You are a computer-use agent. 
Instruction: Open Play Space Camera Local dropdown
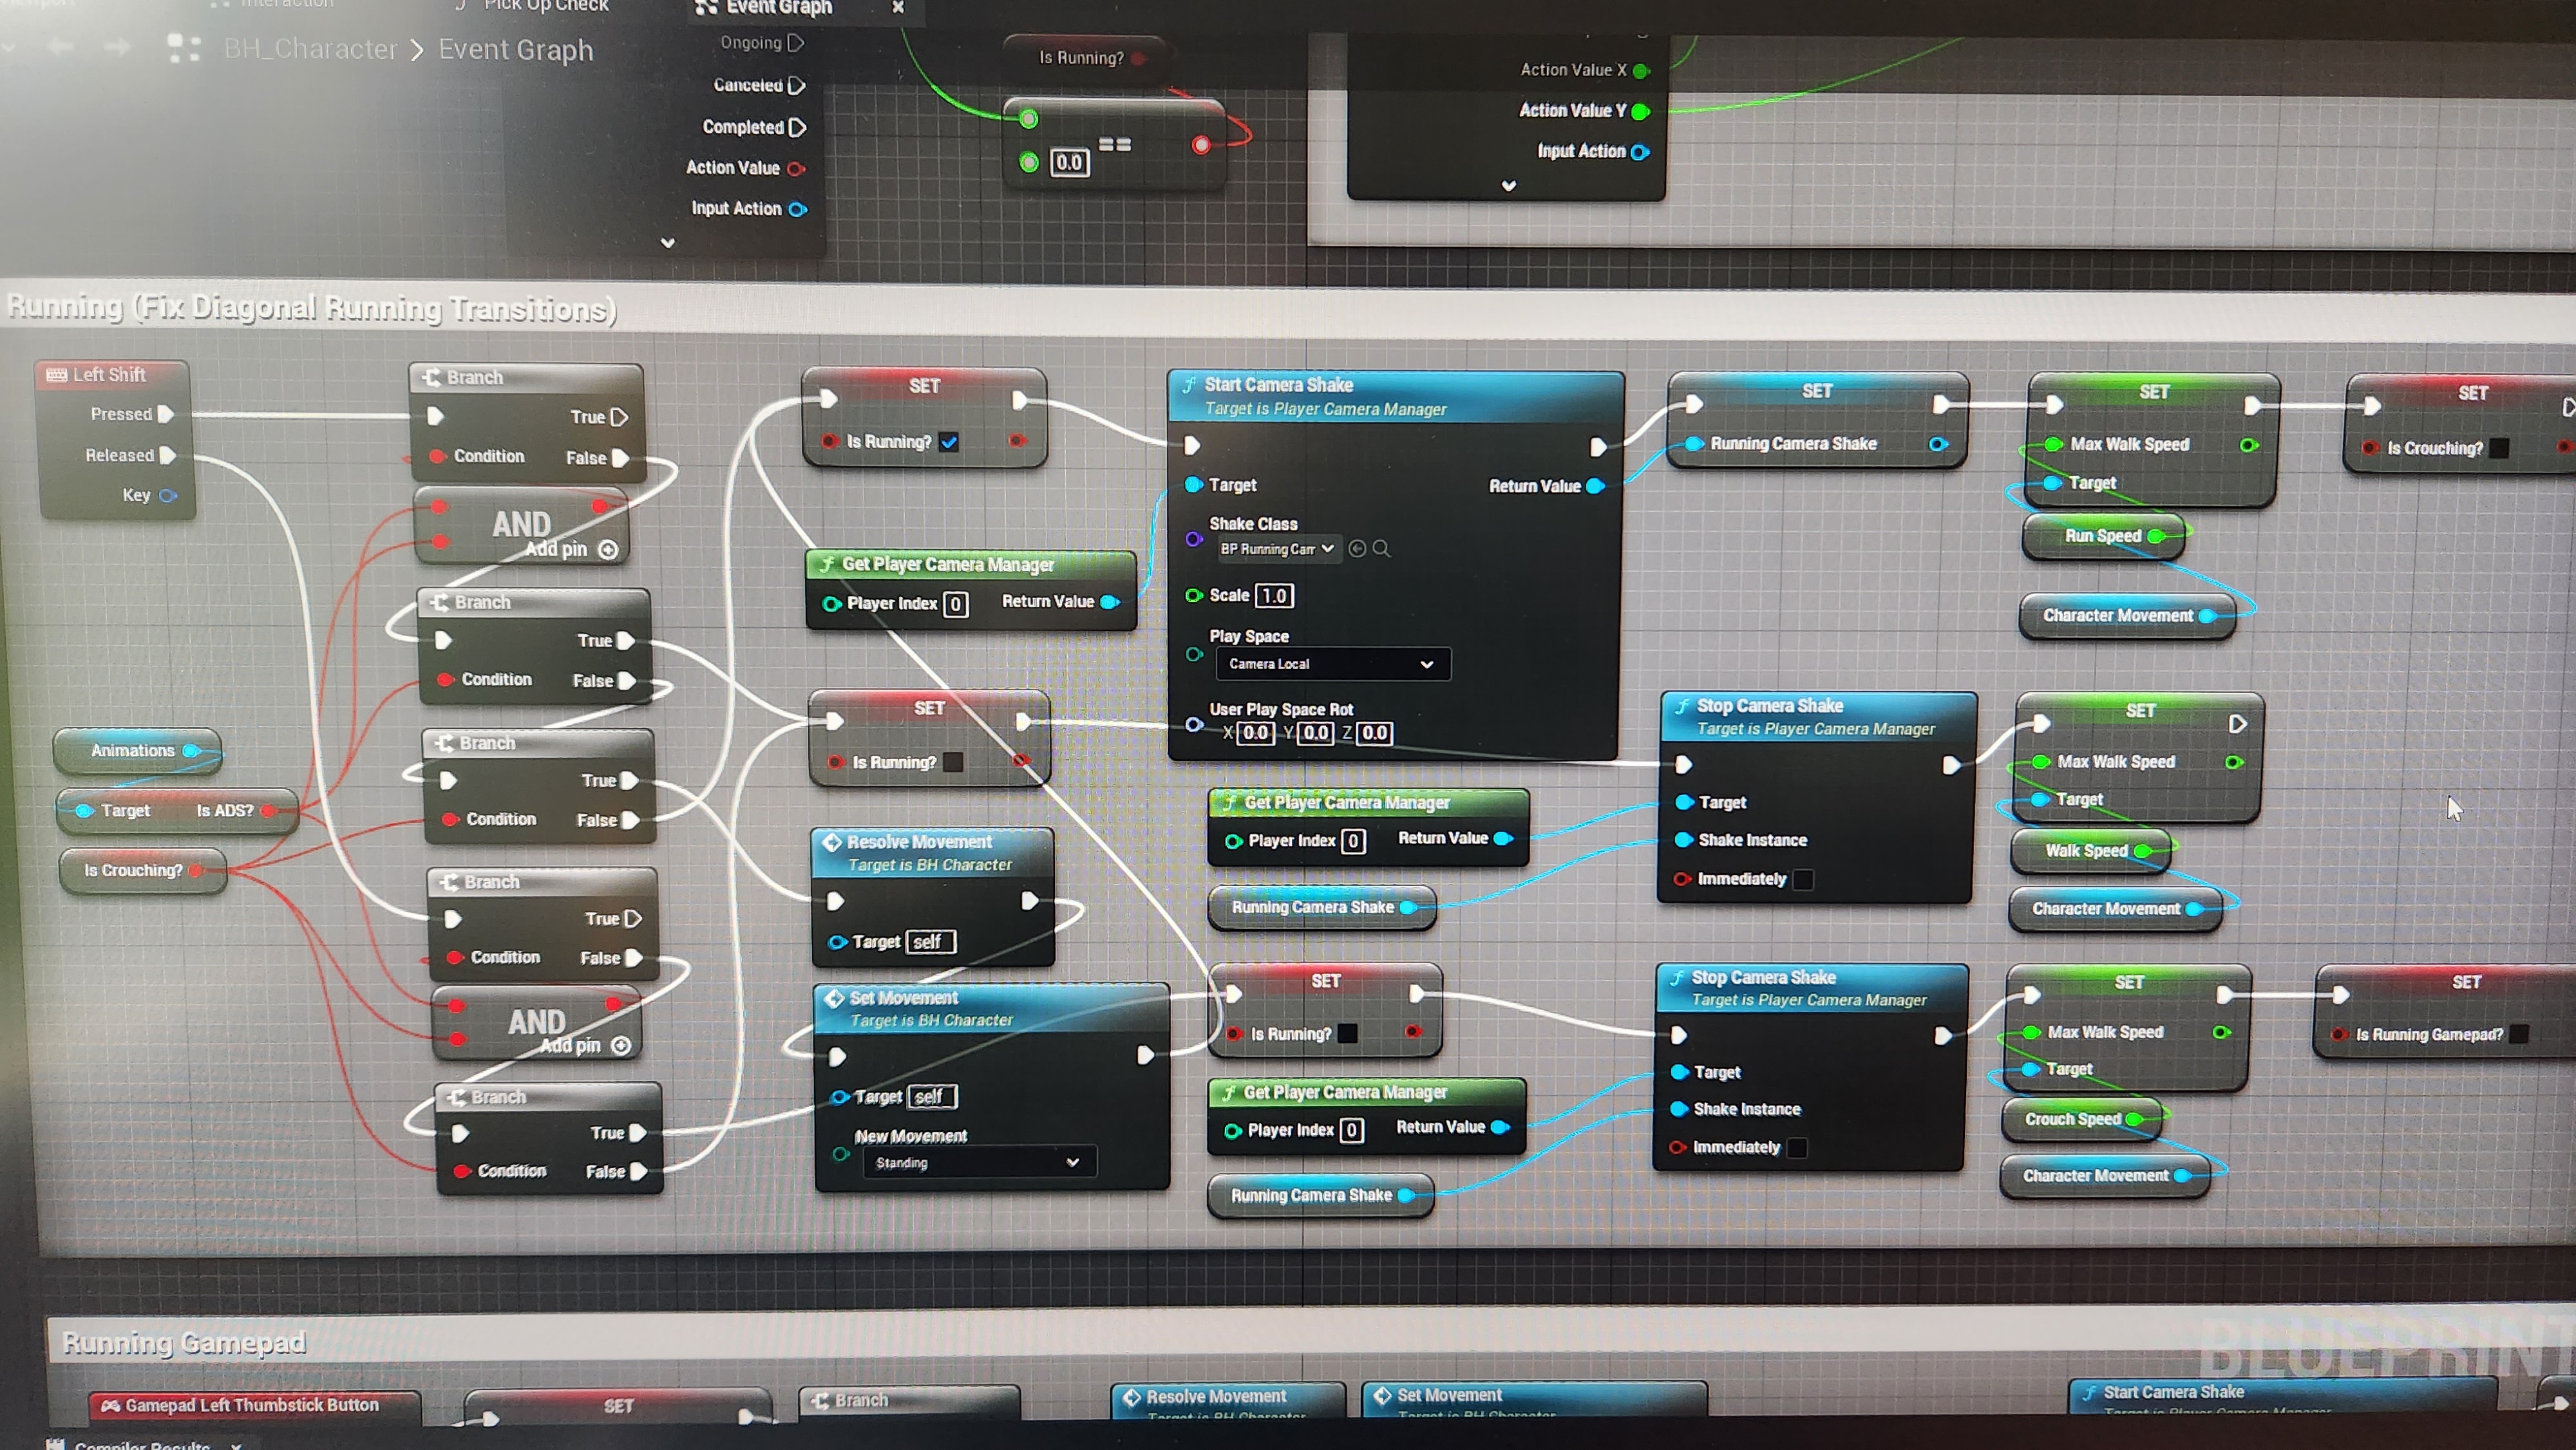coord(1333,664)
